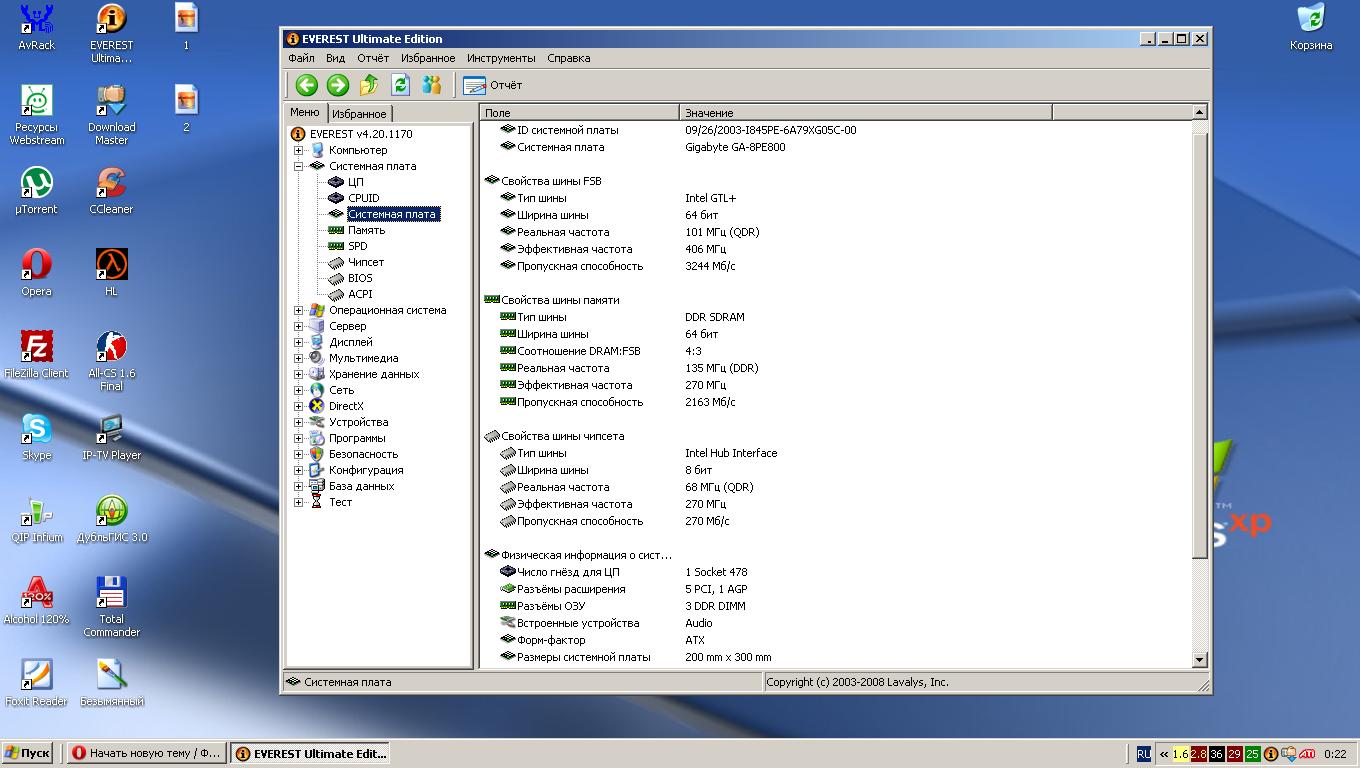Select ACPI tree item
The width and height of the screenshot is (1360, 768).
tap(360, 294)
